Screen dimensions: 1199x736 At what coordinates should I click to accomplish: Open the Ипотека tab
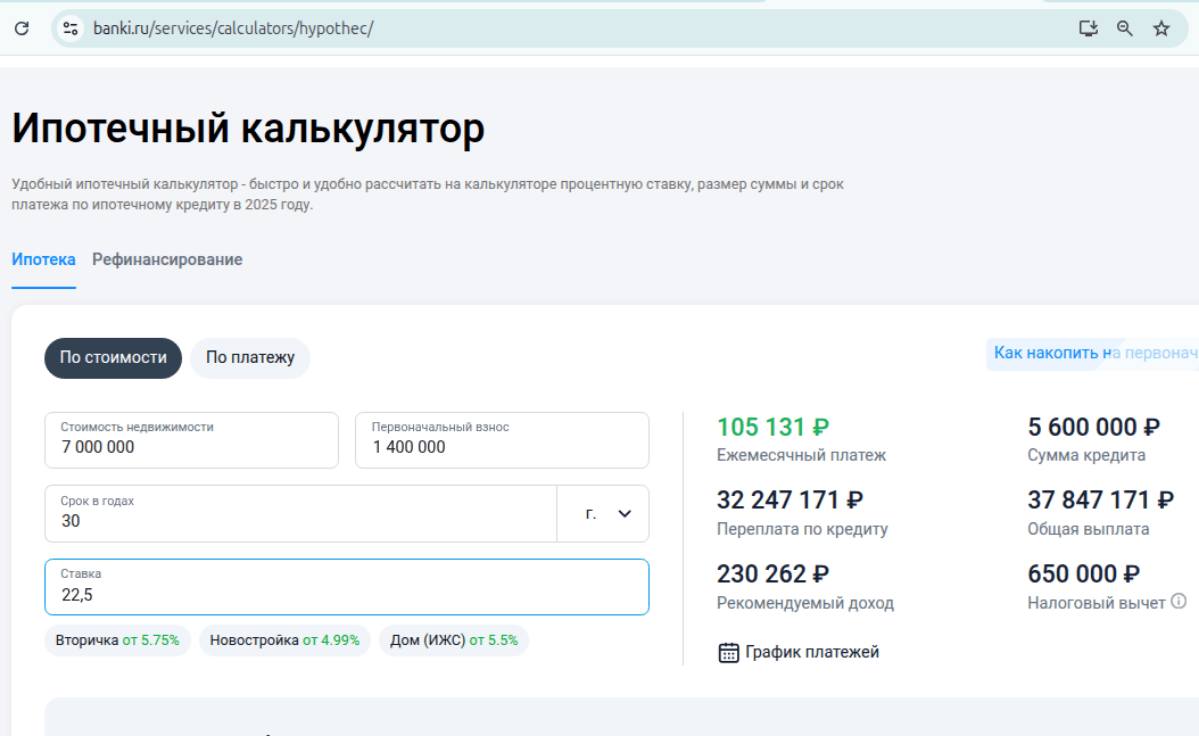(43, 260)
